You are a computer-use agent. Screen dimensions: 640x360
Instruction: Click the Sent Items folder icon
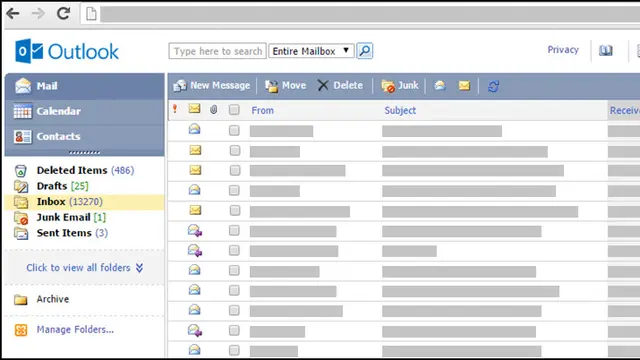(x=21, y=233)
